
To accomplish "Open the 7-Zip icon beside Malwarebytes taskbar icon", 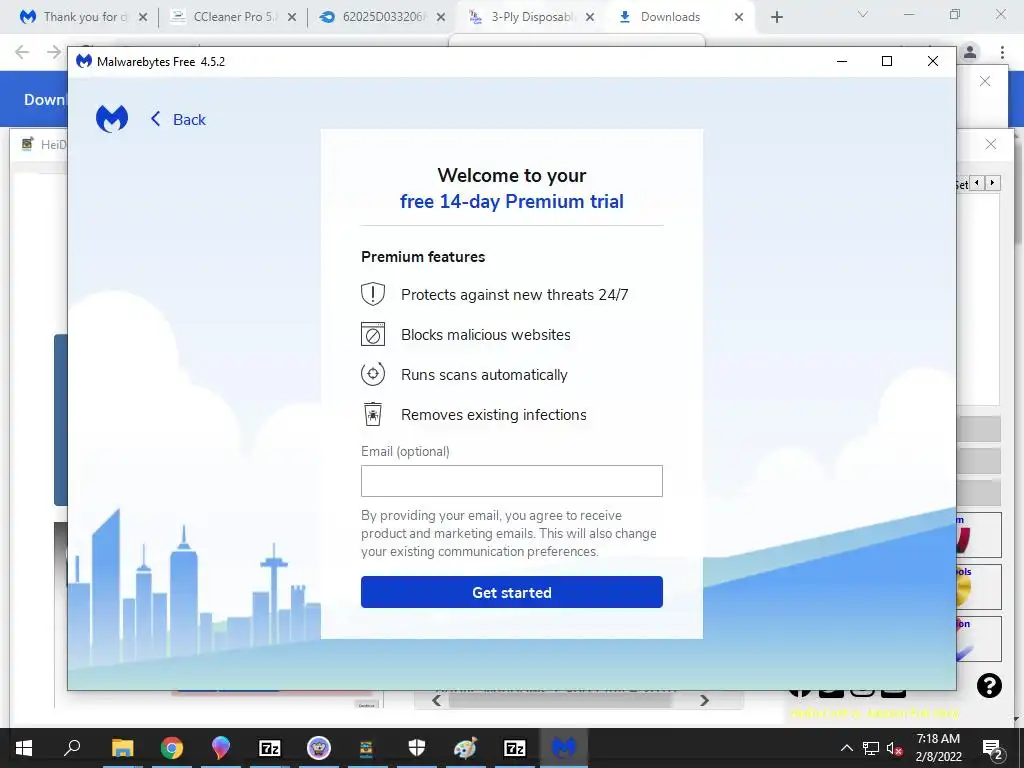I will (515, 748).
